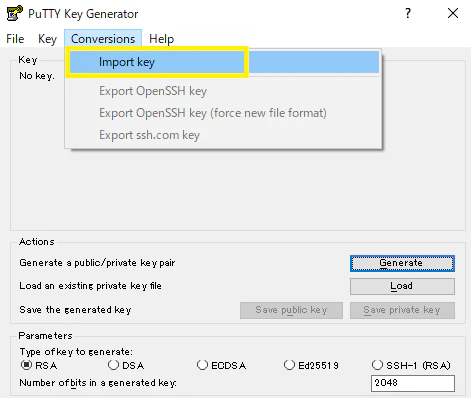Image resolution: width=471 pixels, height=398 pixels.
Task: Choose Import key from Conversions menu
Action: [x=223, y=62]
